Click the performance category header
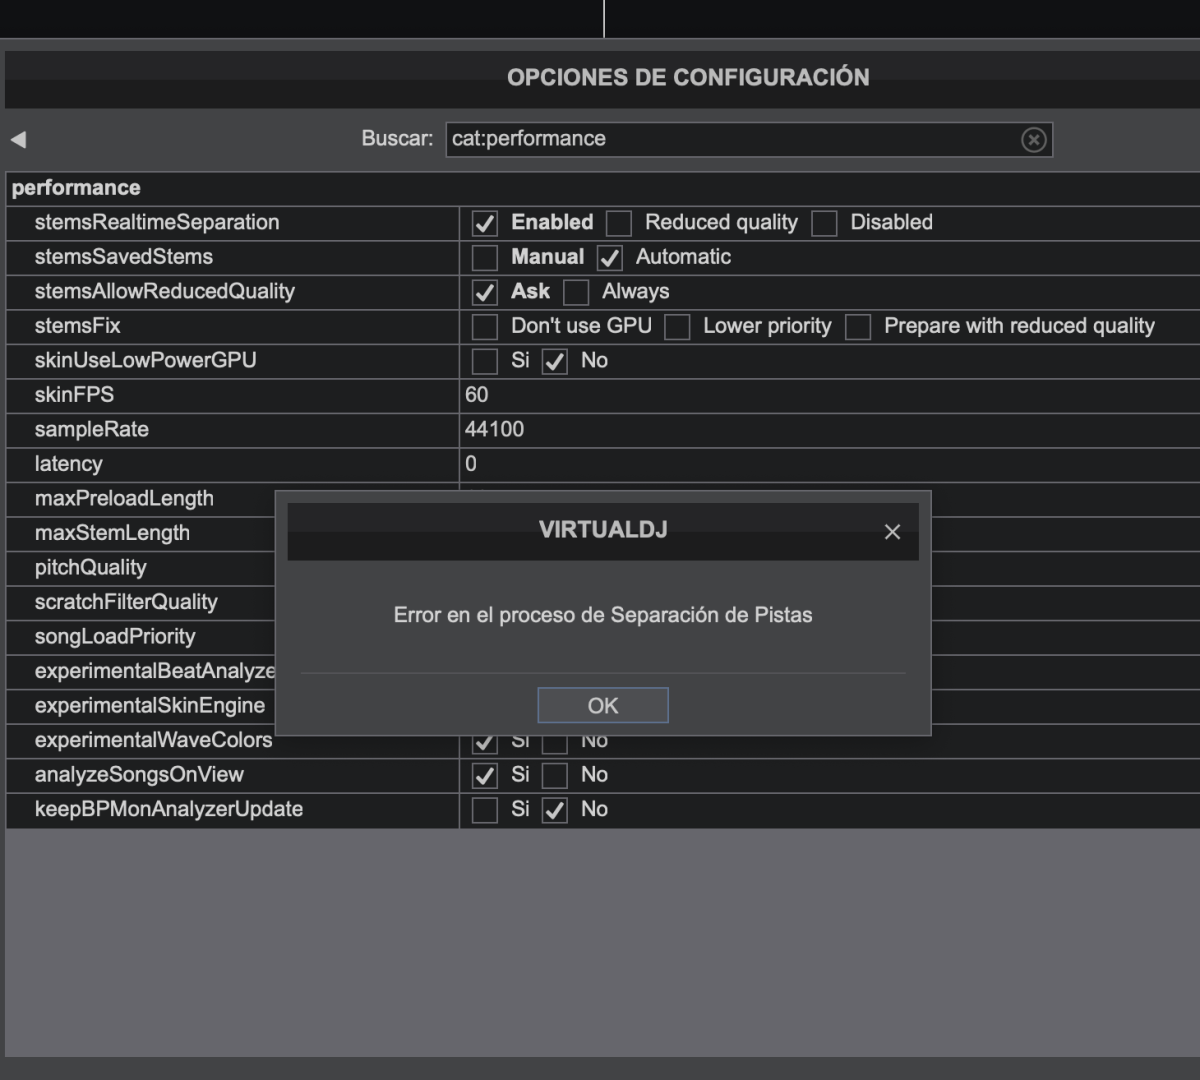Image resolution: width=1200 pixels, height=1080 pixels. point(76,188)
